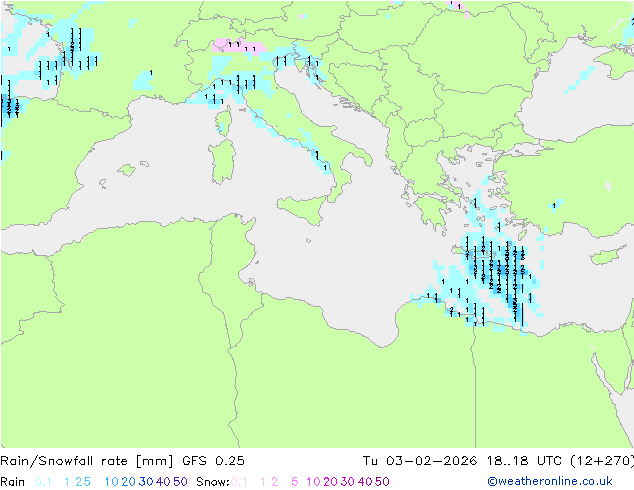The height and width of the screenshot is (490, 634).
Task: Click the "Rain" legend label
Action: tap(13, 482)
